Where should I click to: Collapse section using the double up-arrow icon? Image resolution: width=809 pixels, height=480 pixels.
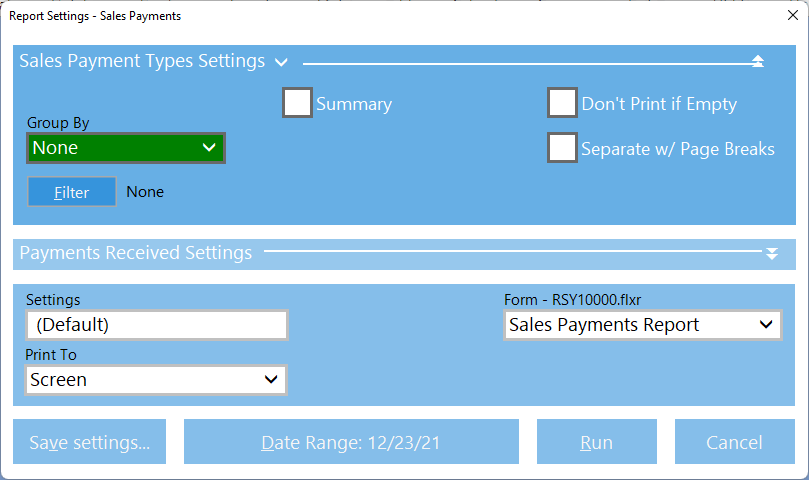pos(757,62)
